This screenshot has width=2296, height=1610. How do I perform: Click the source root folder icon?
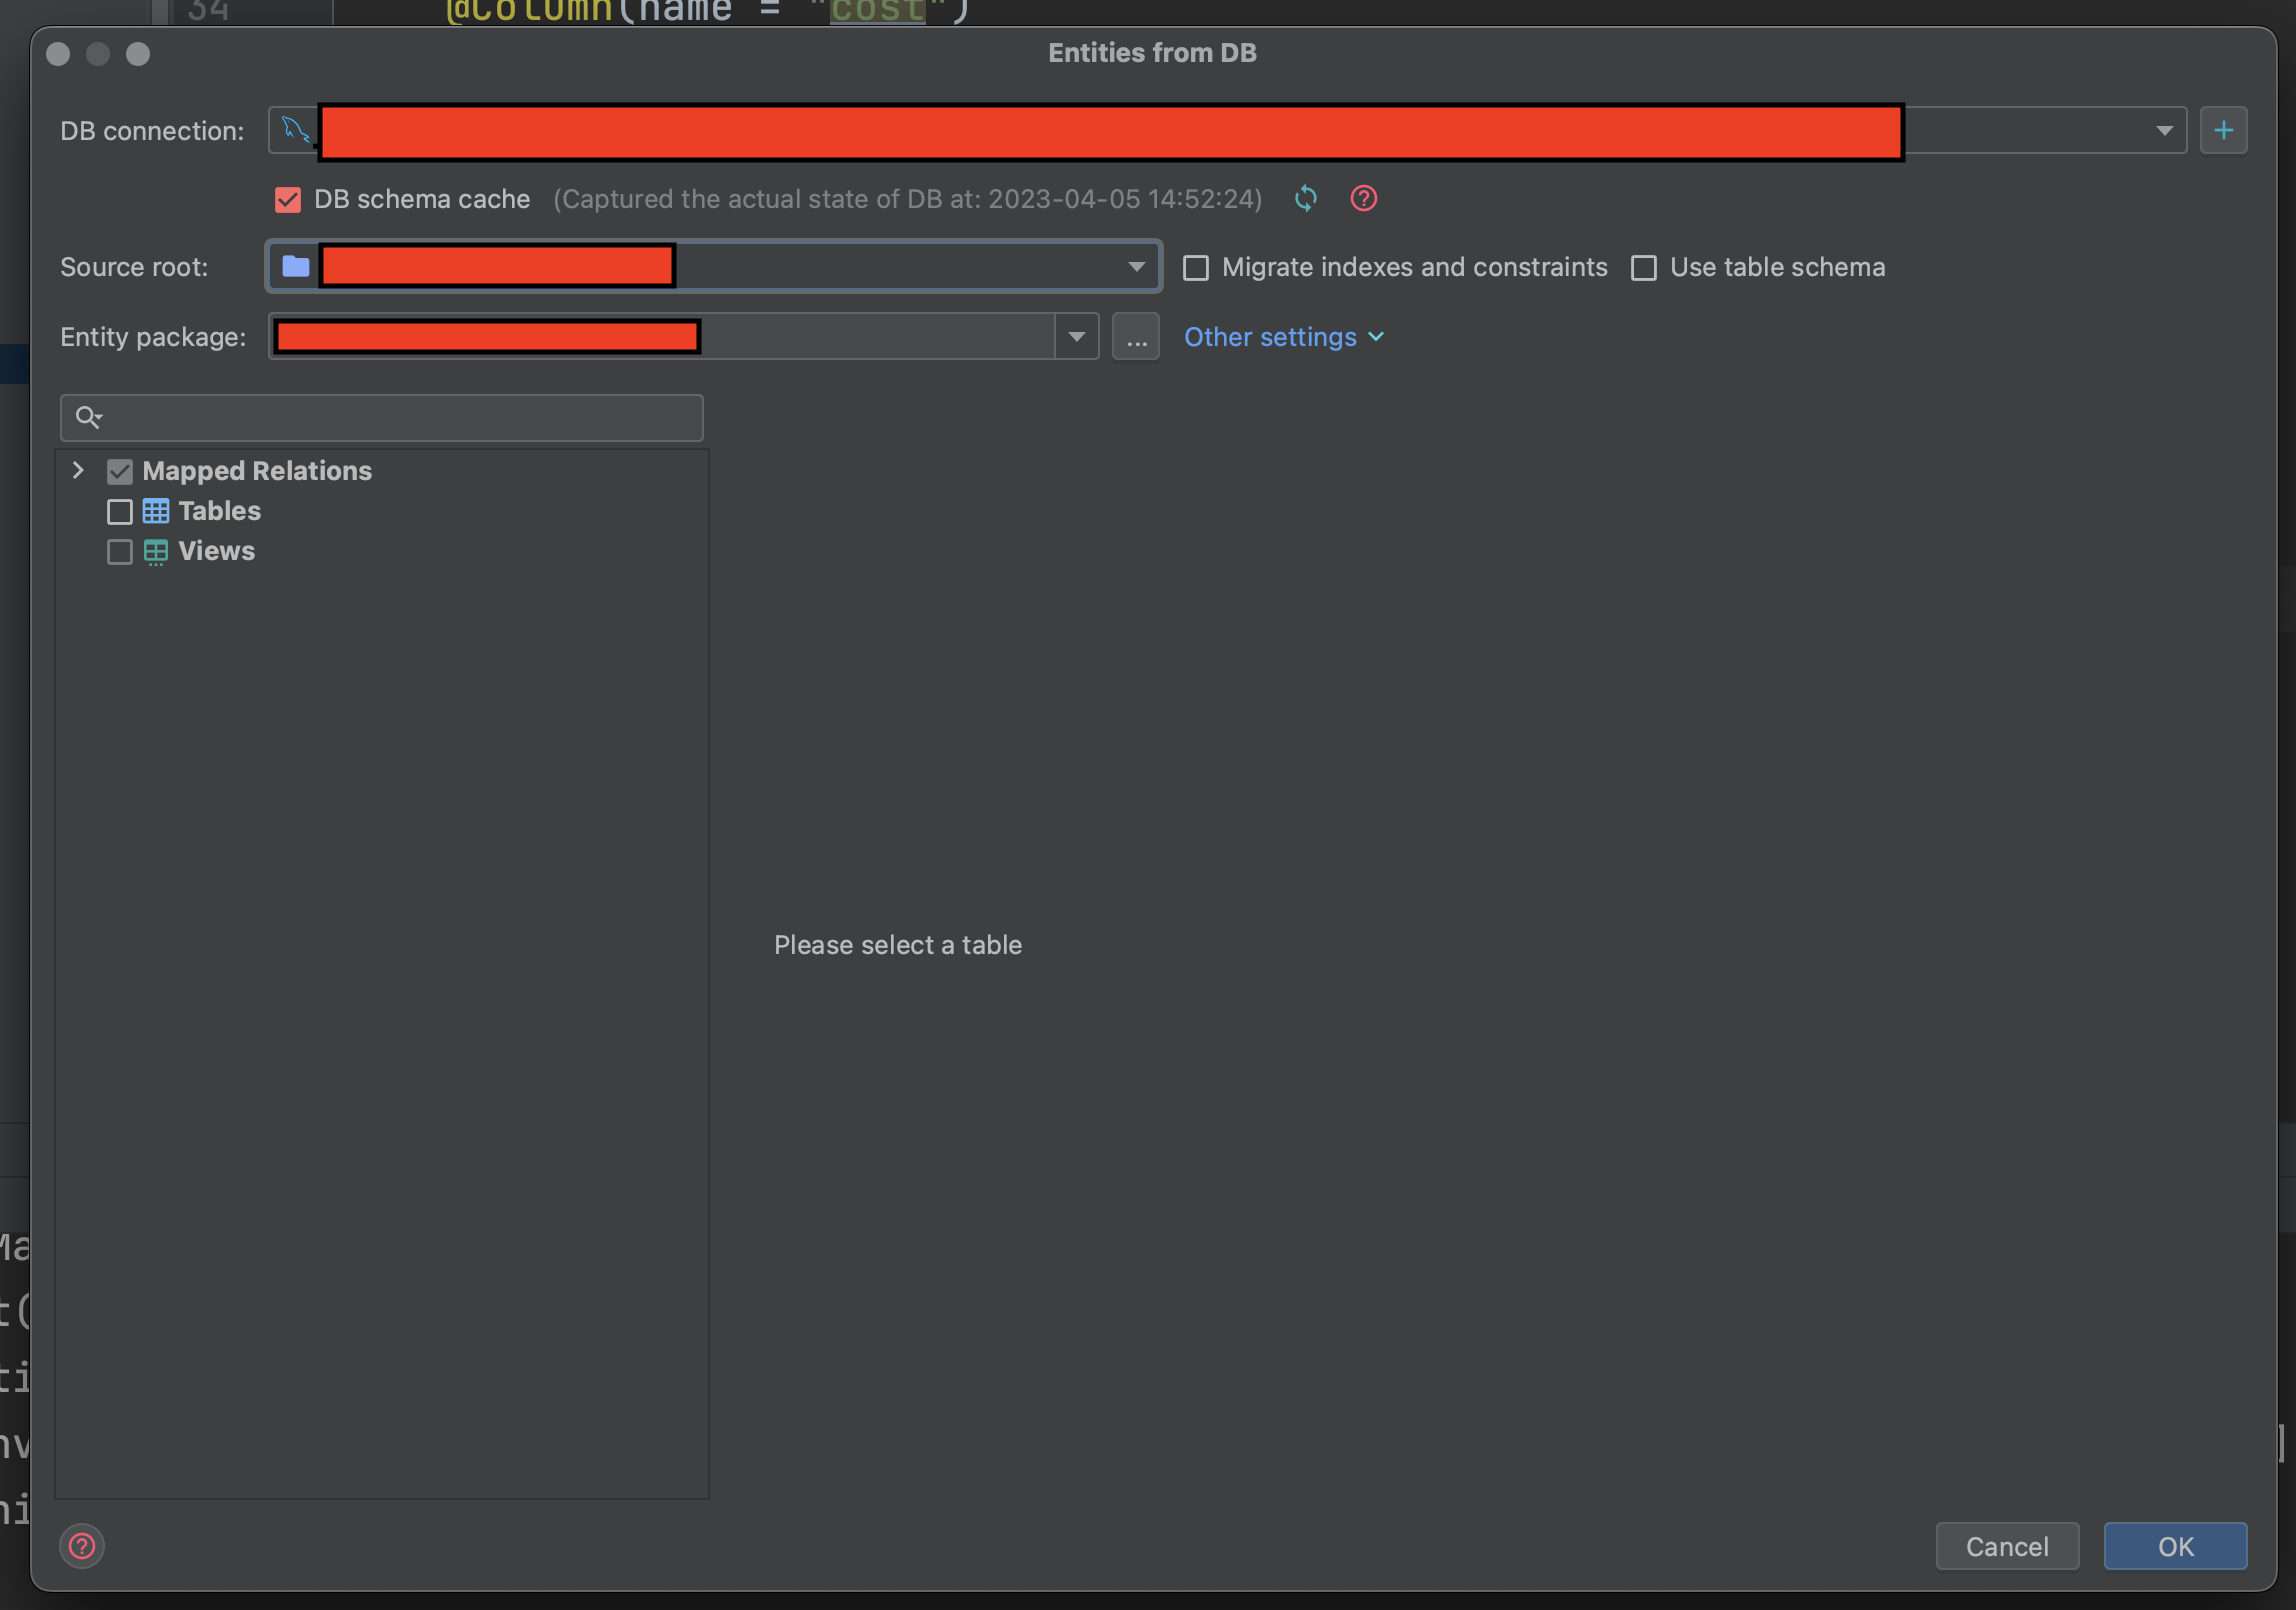point(295,267)
